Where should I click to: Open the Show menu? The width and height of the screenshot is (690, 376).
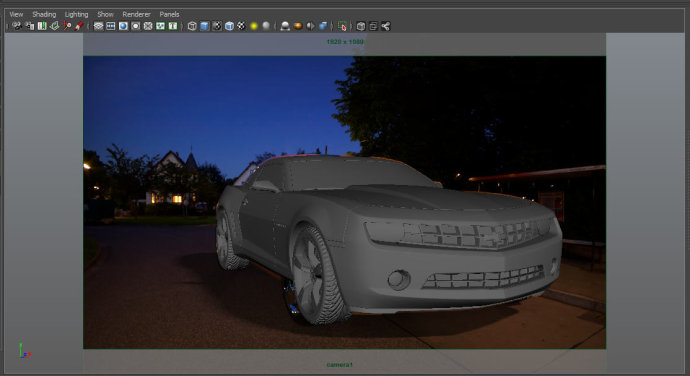click(x=105, y=15)
